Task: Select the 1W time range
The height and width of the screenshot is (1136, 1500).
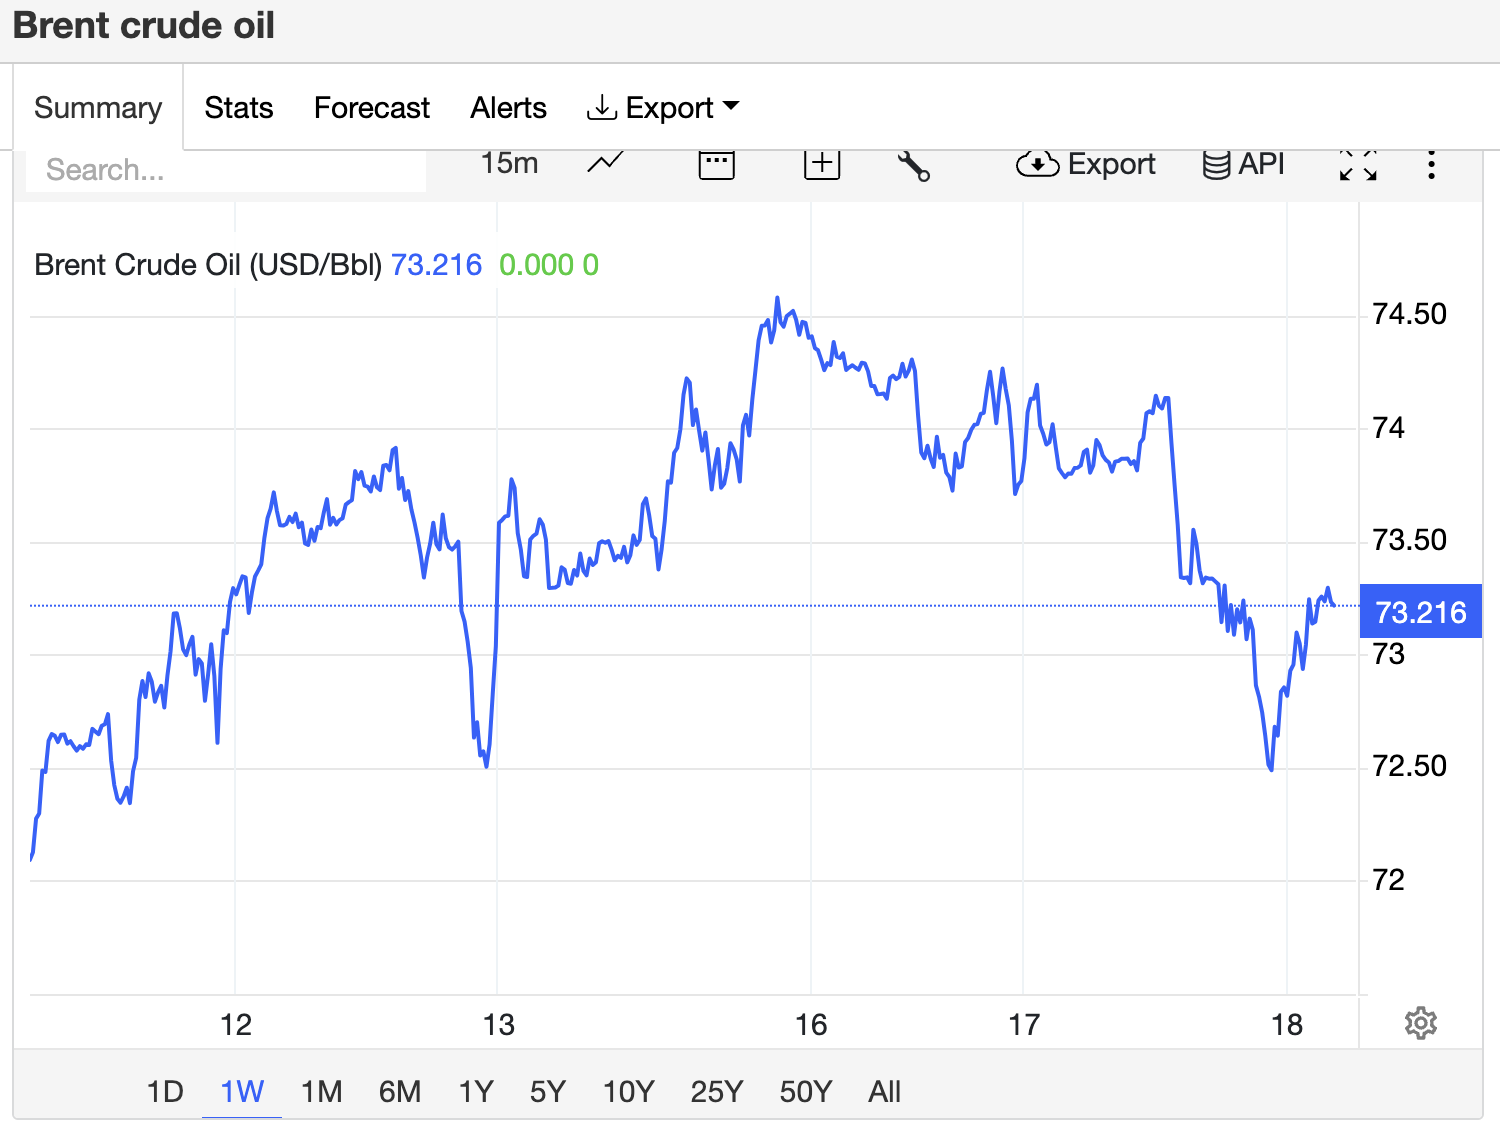Action: (x=242, y=1091)
